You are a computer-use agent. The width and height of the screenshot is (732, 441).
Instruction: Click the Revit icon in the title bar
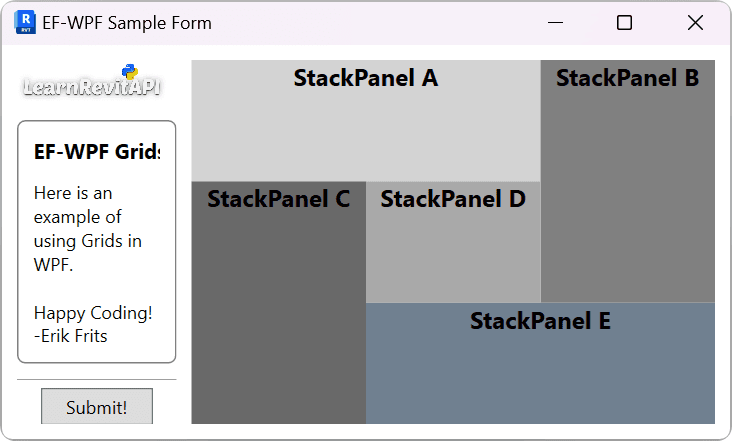(x=25, y=22)
